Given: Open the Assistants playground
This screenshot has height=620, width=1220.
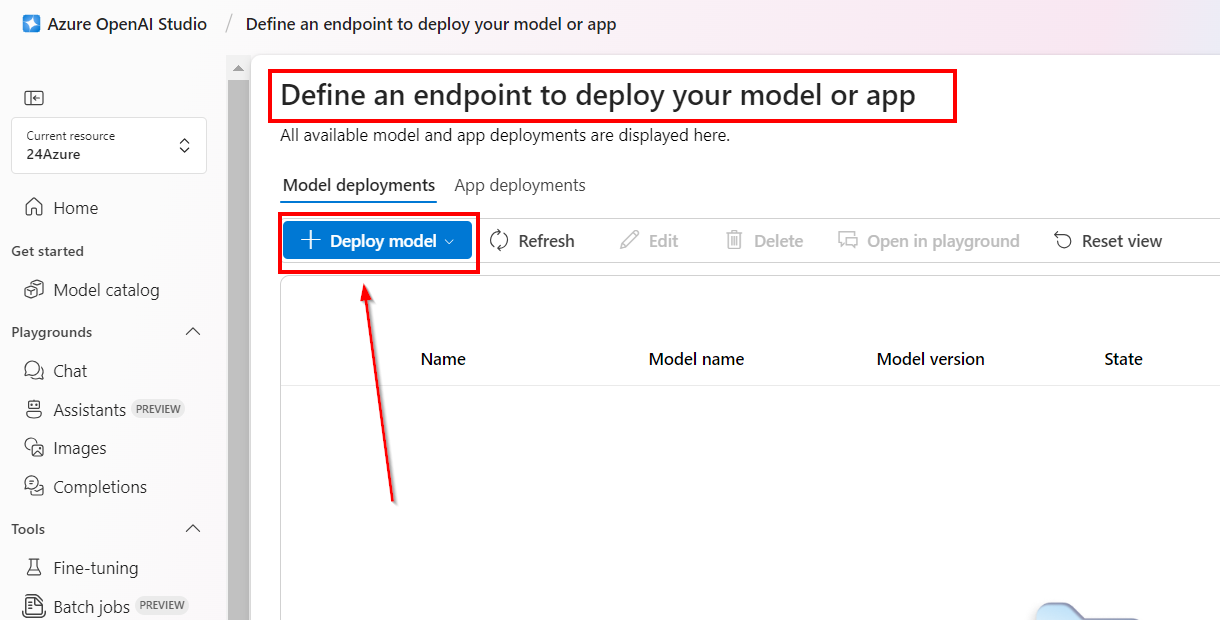Looking at the screenshot, I should [x=89, y=410].
